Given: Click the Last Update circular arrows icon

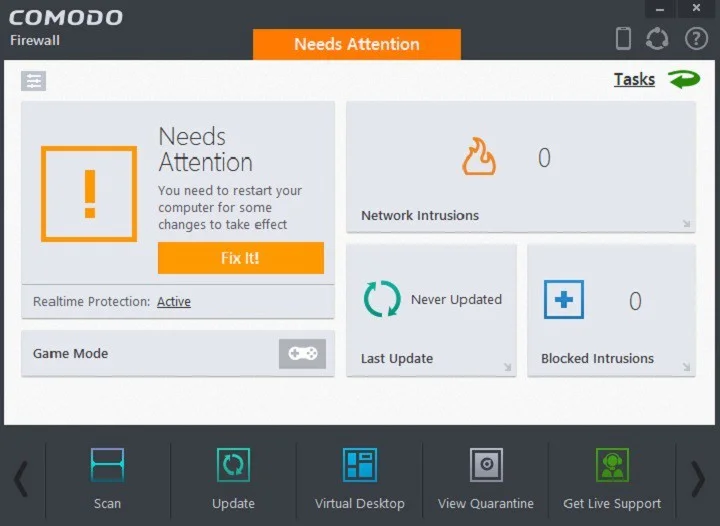Looking at the screenshot, I should (x=382, y=299).
